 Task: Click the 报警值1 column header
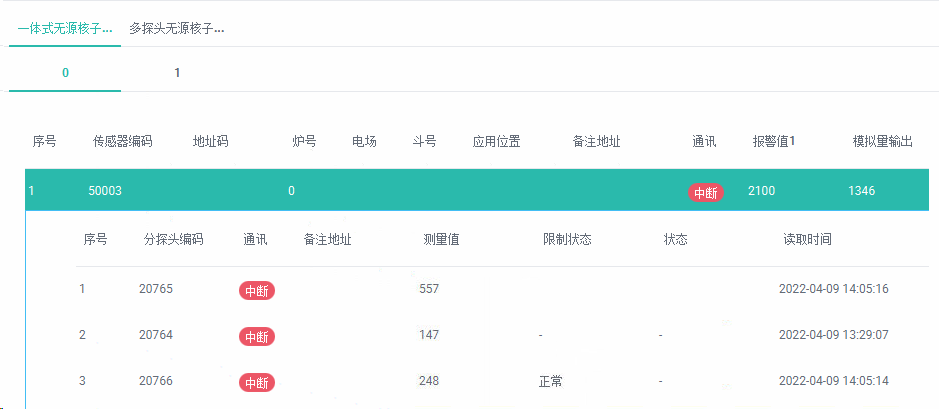[x=774, y=142]
